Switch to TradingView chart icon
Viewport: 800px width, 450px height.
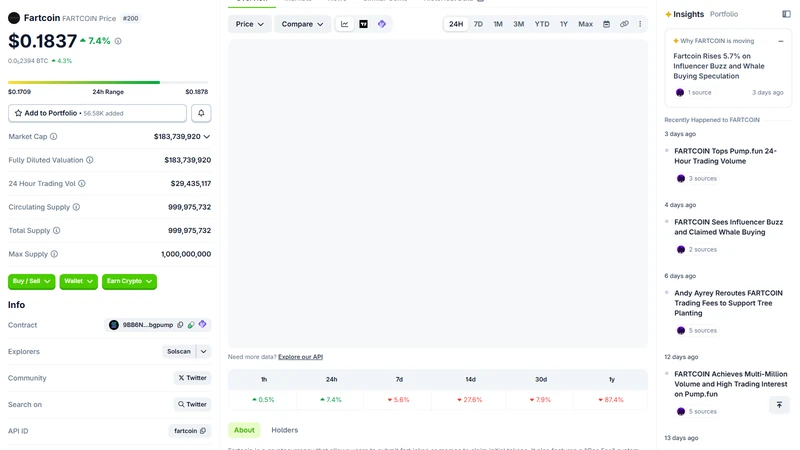(x=363, y=24)
